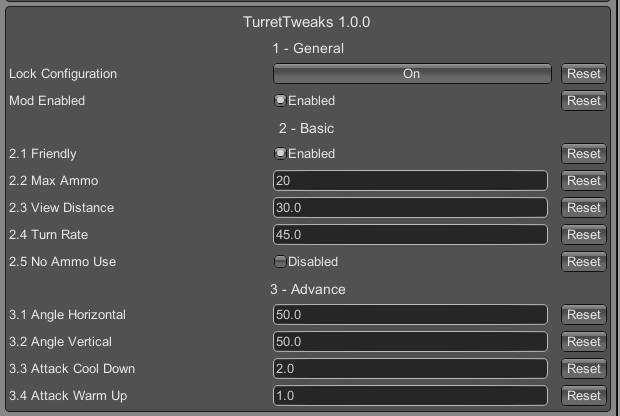Click the 2.4 Turn Rate input field
Viewport: 620px width, 416px height.
[x=410, y=234]
